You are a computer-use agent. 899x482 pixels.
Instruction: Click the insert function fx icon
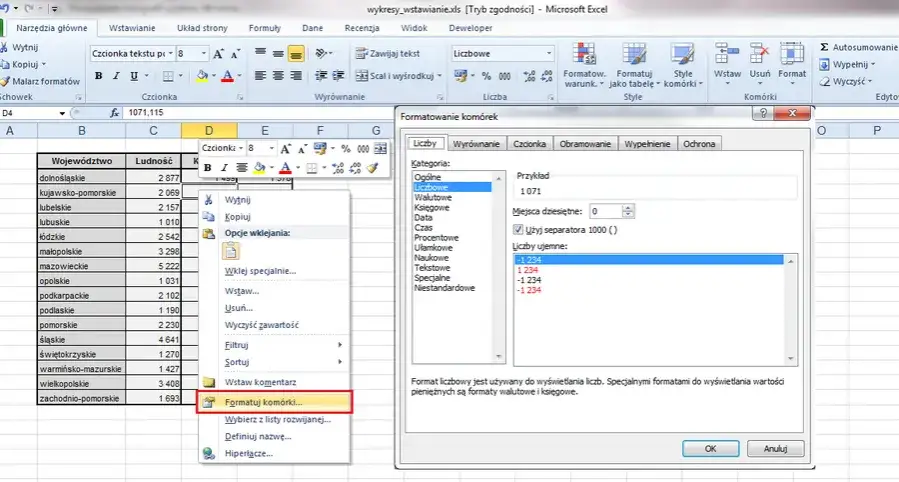(114, 114)
